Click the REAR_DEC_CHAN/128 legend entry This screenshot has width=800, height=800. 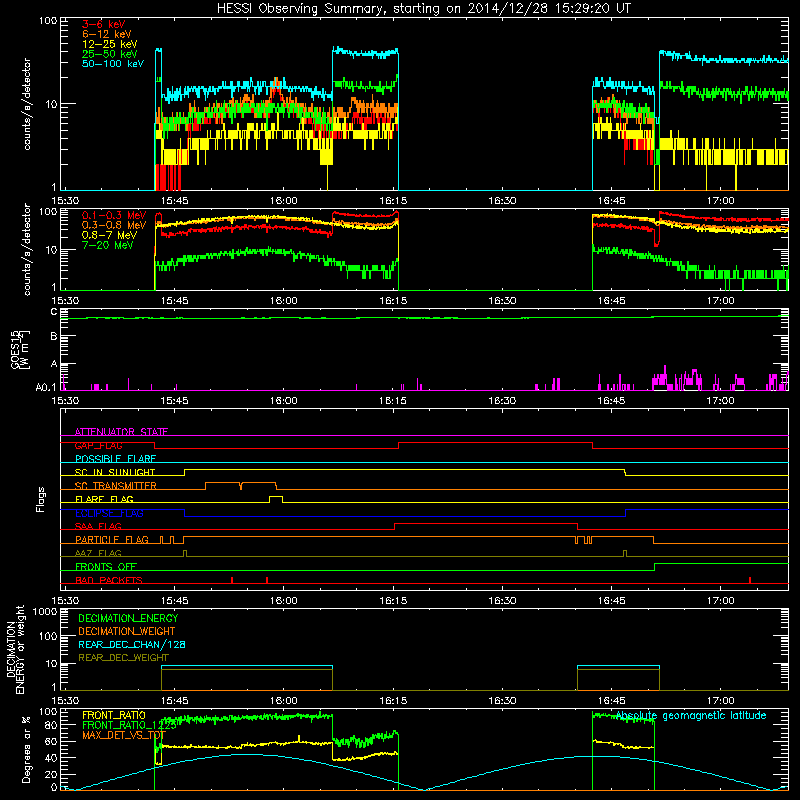(x=132, y=644)
